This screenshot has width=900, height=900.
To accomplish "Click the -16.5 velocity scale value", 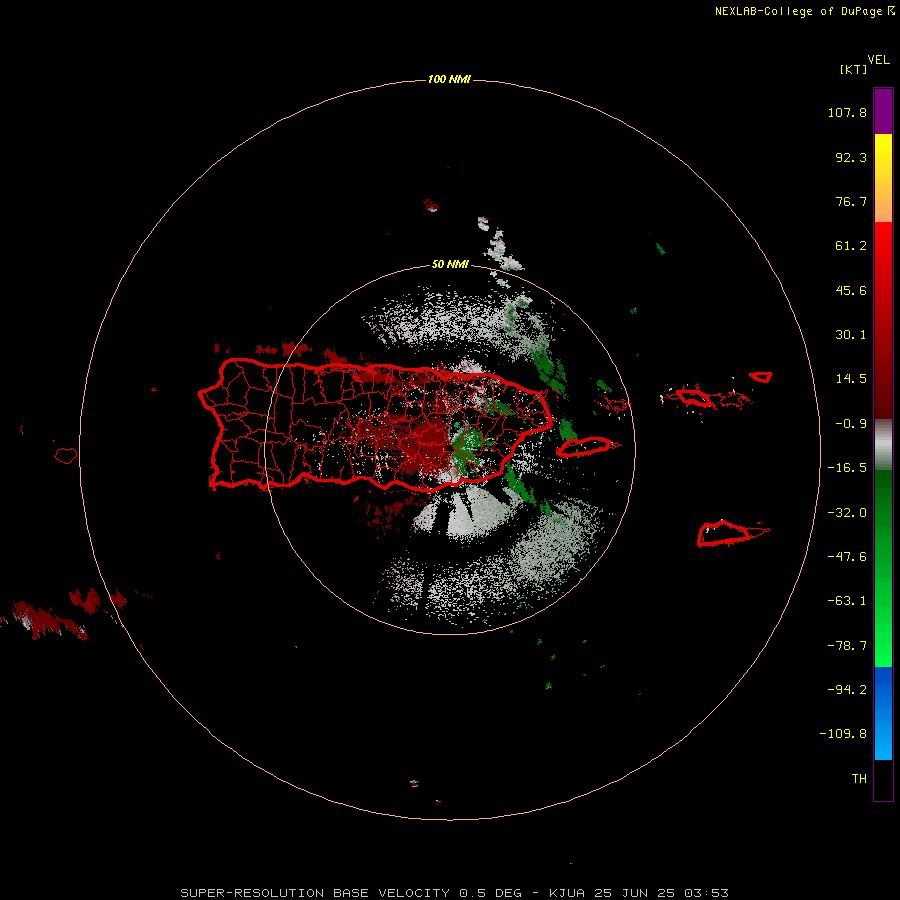I will [x=847, y=468].
